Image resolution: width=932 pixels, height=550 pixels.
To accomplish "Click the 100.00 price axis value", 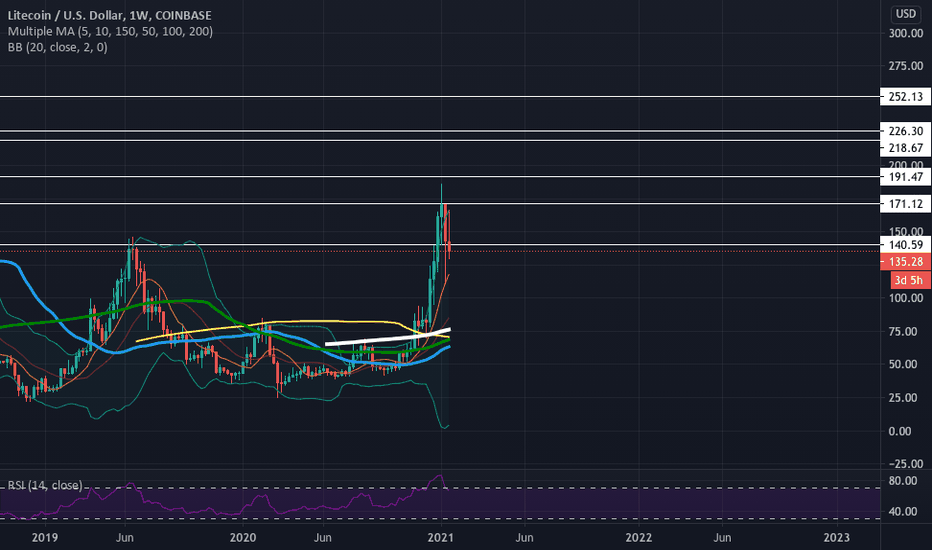I will [x=906, y=298].
